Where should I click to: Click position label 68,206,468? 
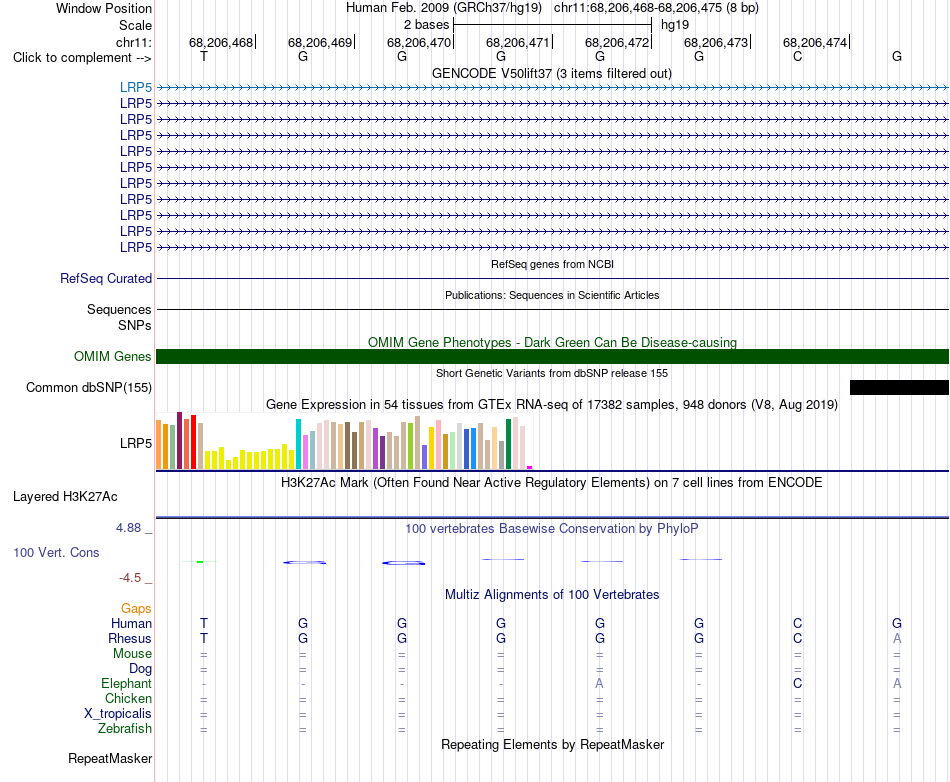coord(221,42)
